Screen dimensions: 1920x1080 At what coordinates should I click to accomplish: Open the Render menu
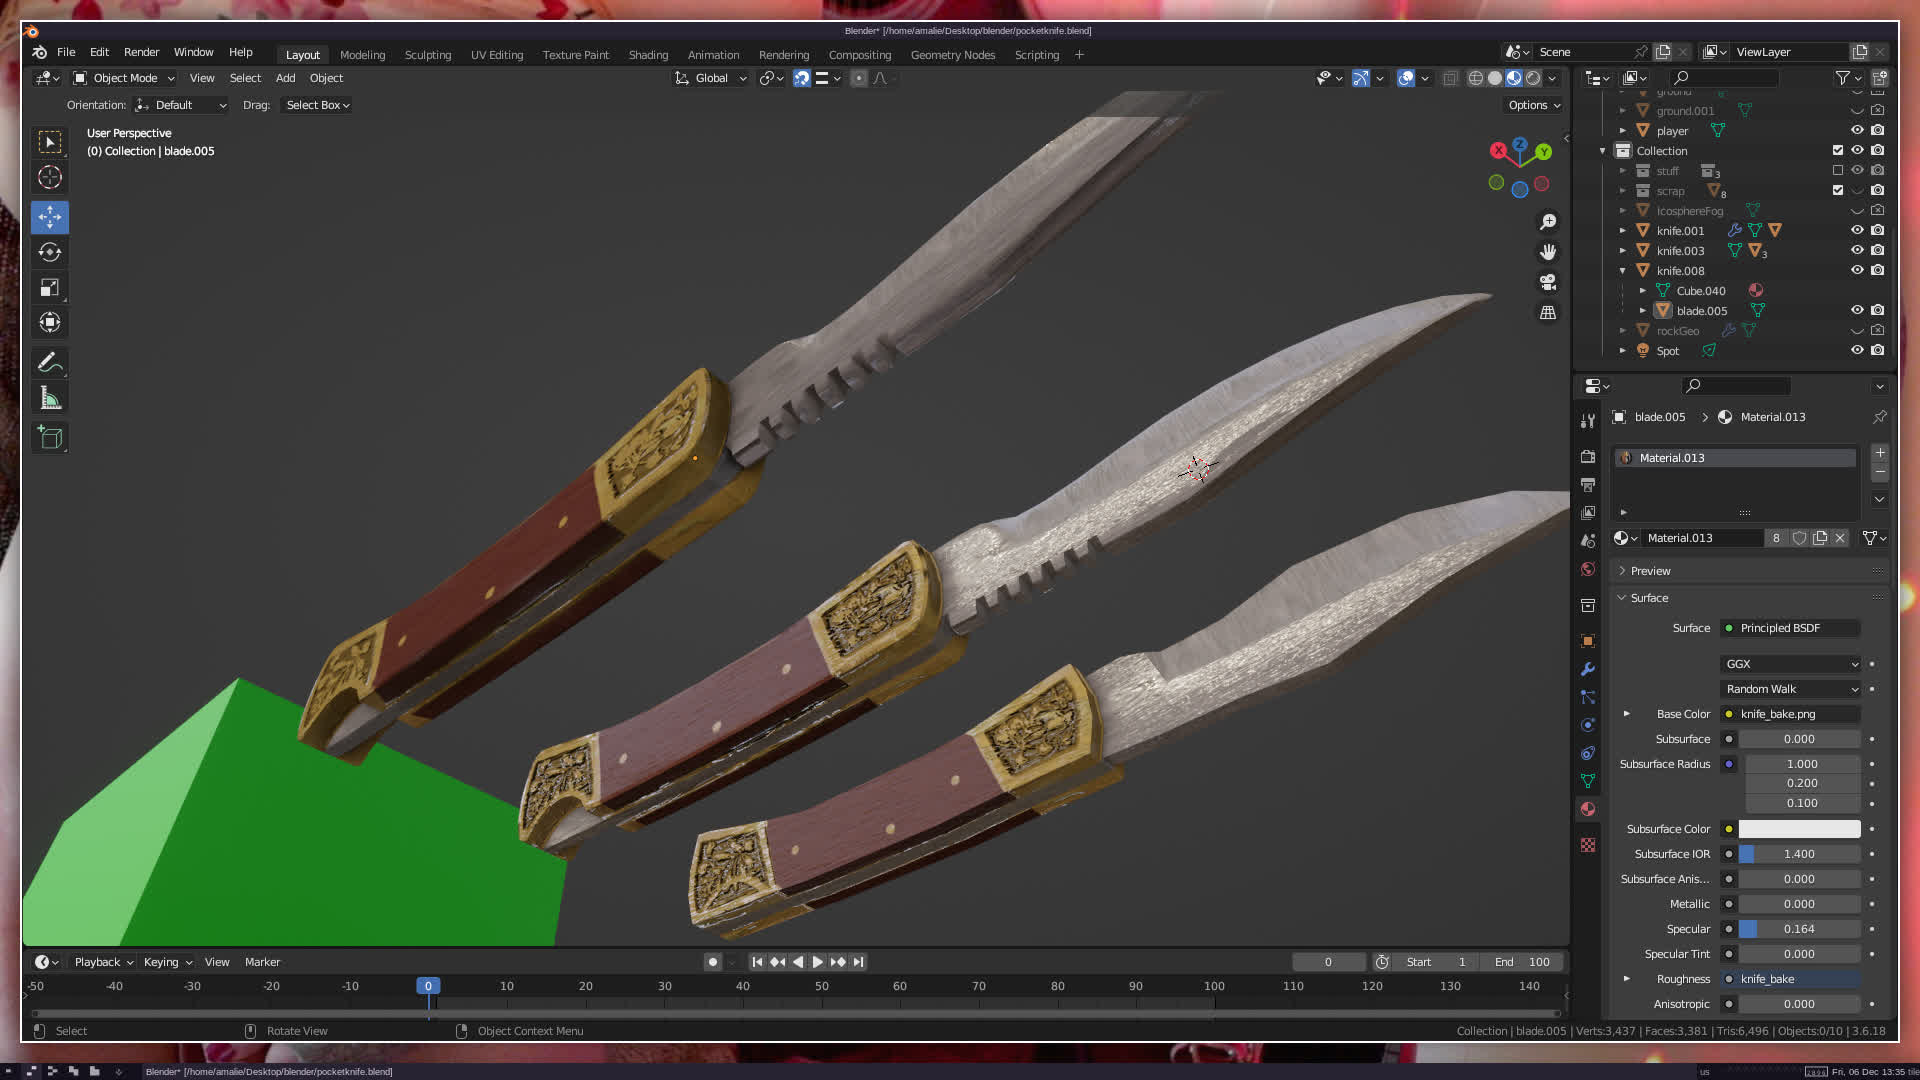[141, 52]
